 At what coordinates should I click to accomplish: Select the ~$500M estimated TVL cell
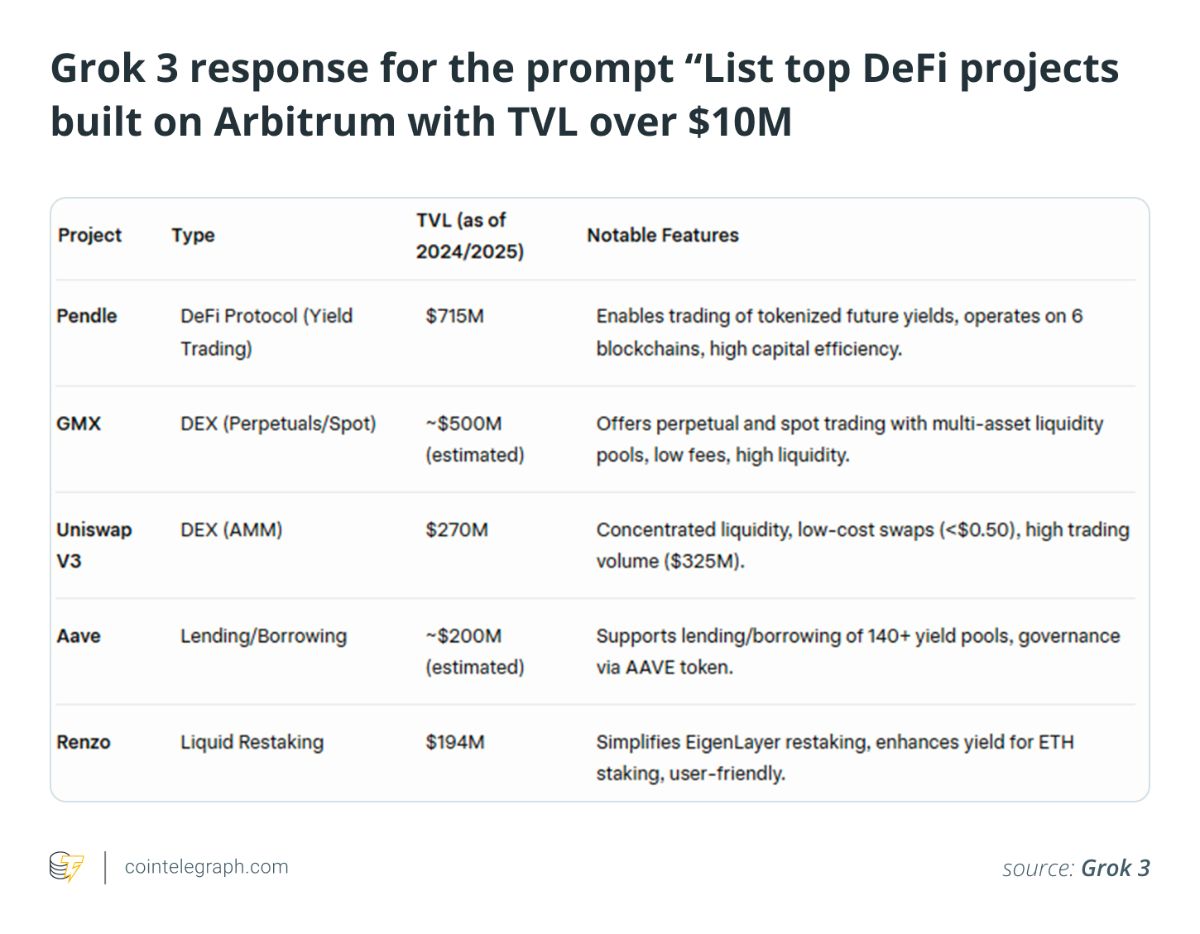(x=474, y=439)
